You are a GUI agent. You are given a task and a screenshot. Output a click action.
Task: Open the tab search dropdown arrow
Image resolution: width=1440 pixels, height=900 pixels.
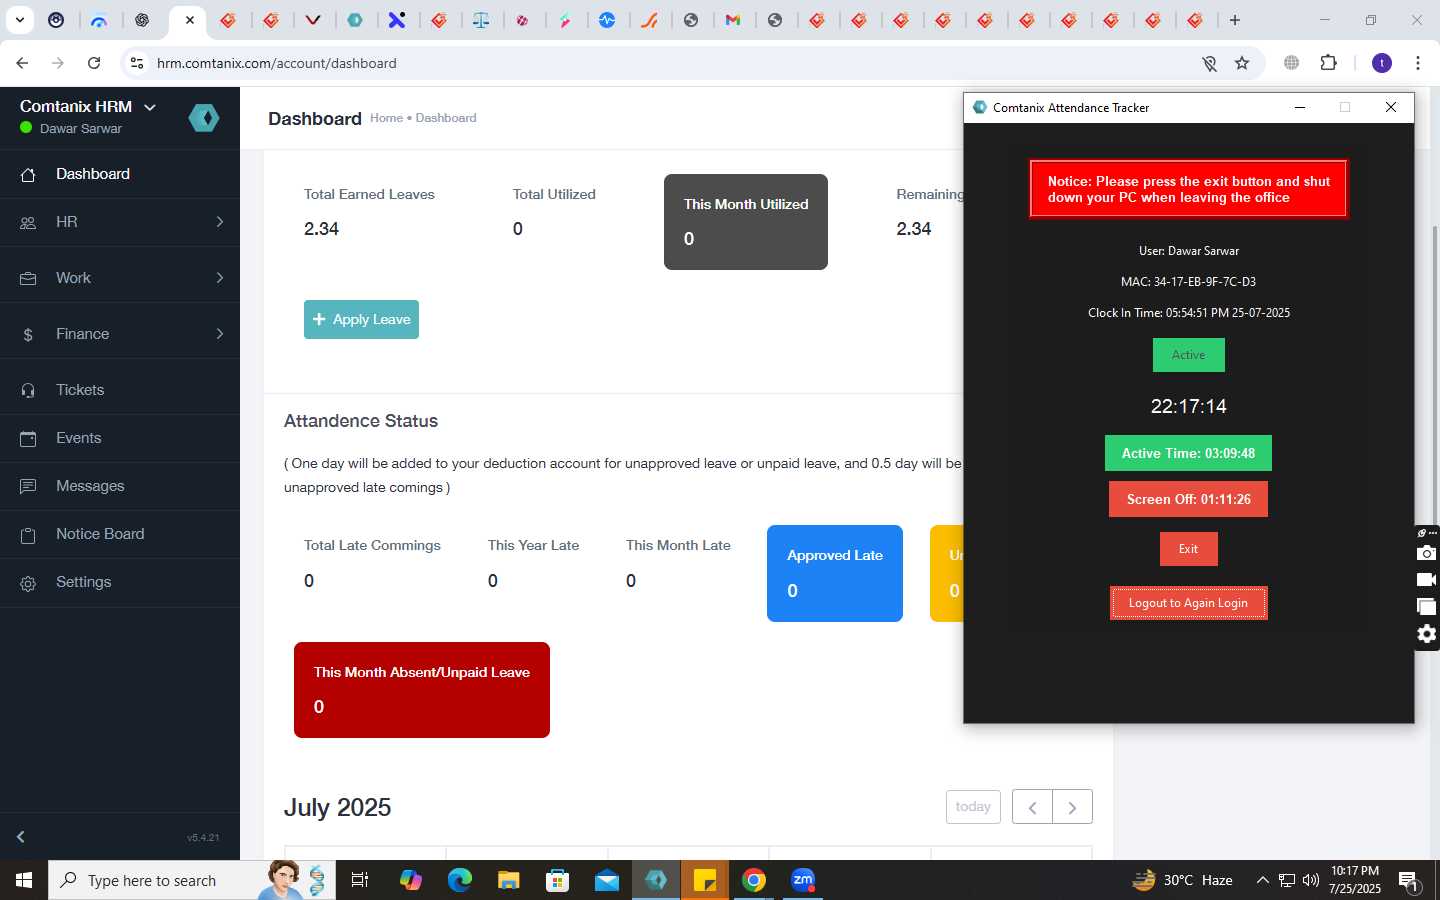[19, 20]
